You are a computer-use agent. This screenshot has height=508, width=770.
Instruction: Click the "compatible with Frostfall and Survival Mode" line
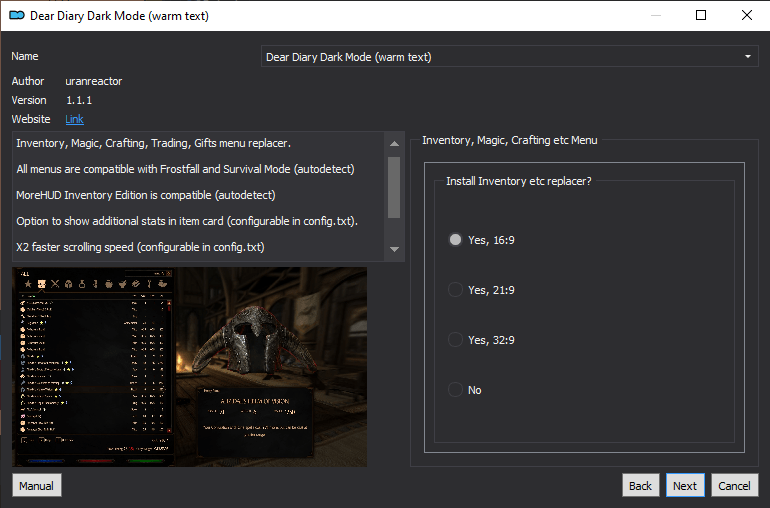pos(186,169)
